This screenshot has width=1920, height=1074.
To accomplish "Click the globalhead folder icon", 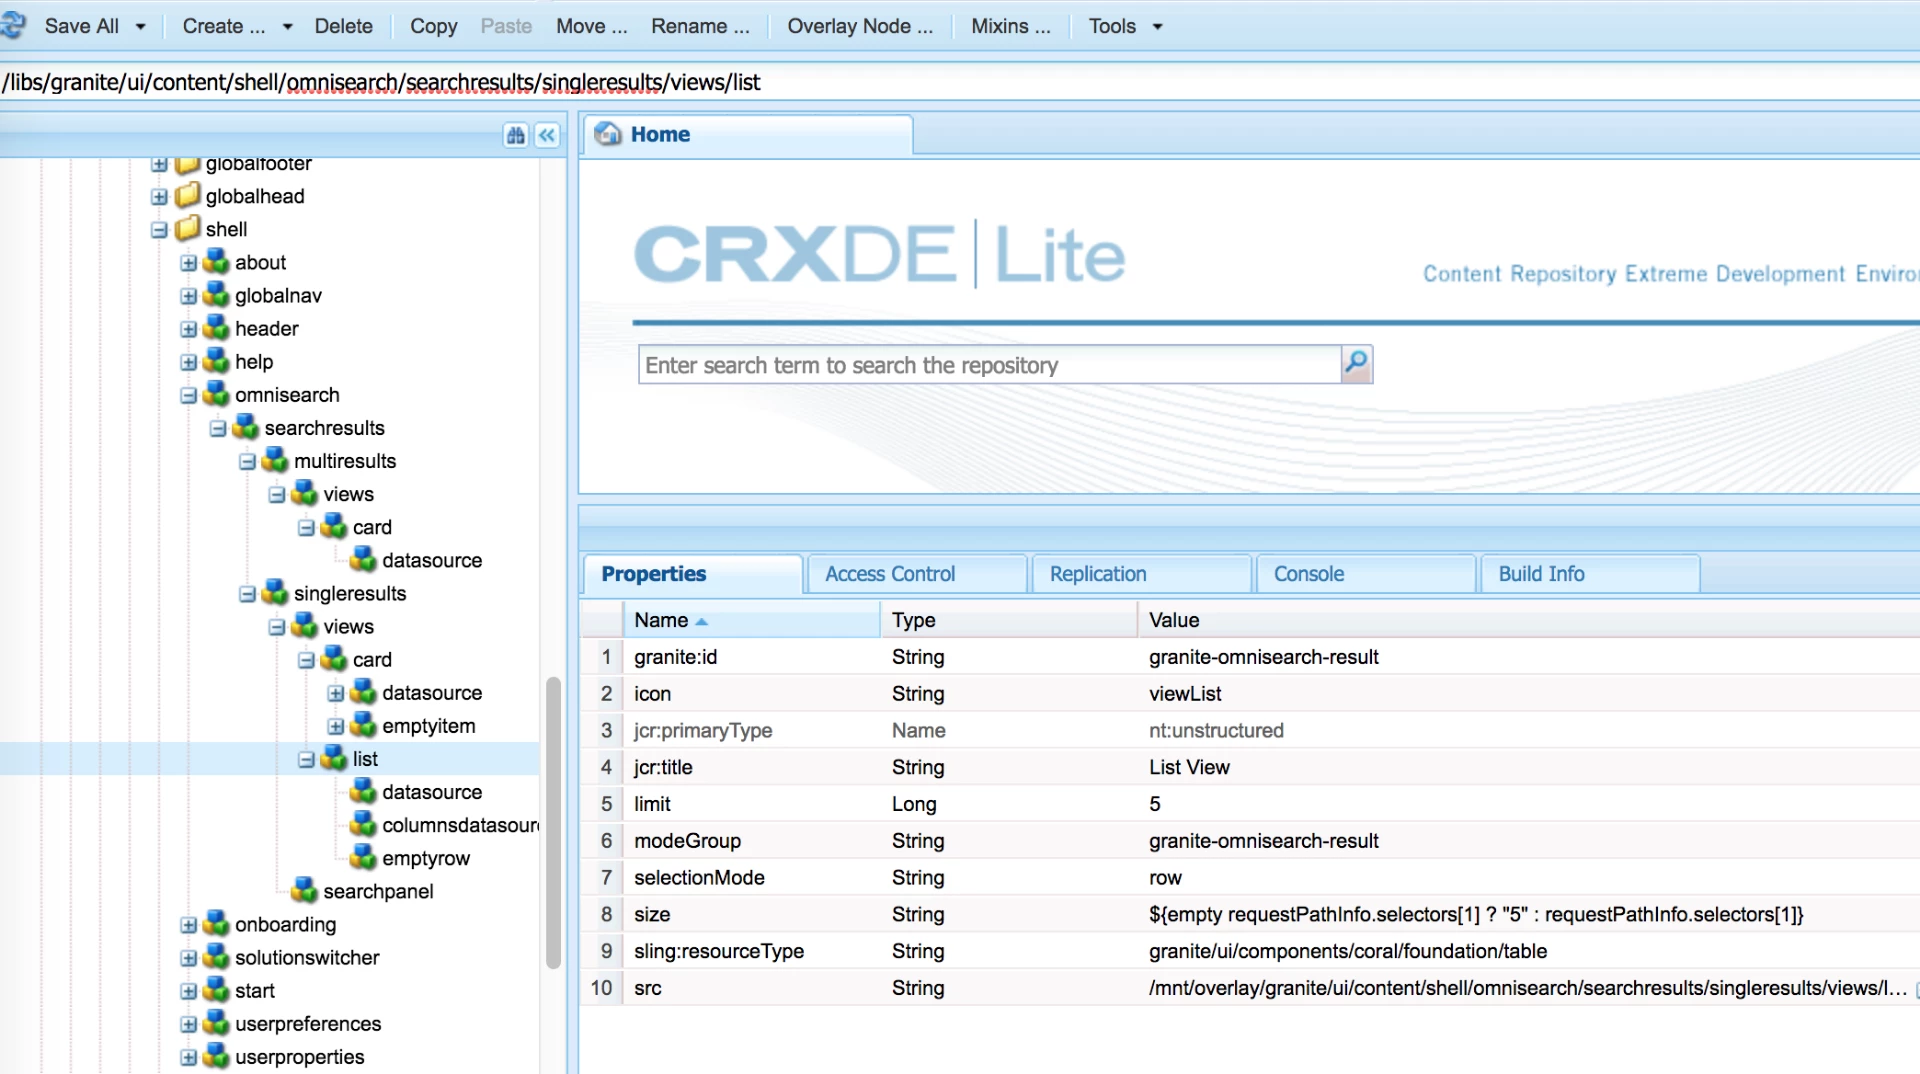I will point(188,195).
